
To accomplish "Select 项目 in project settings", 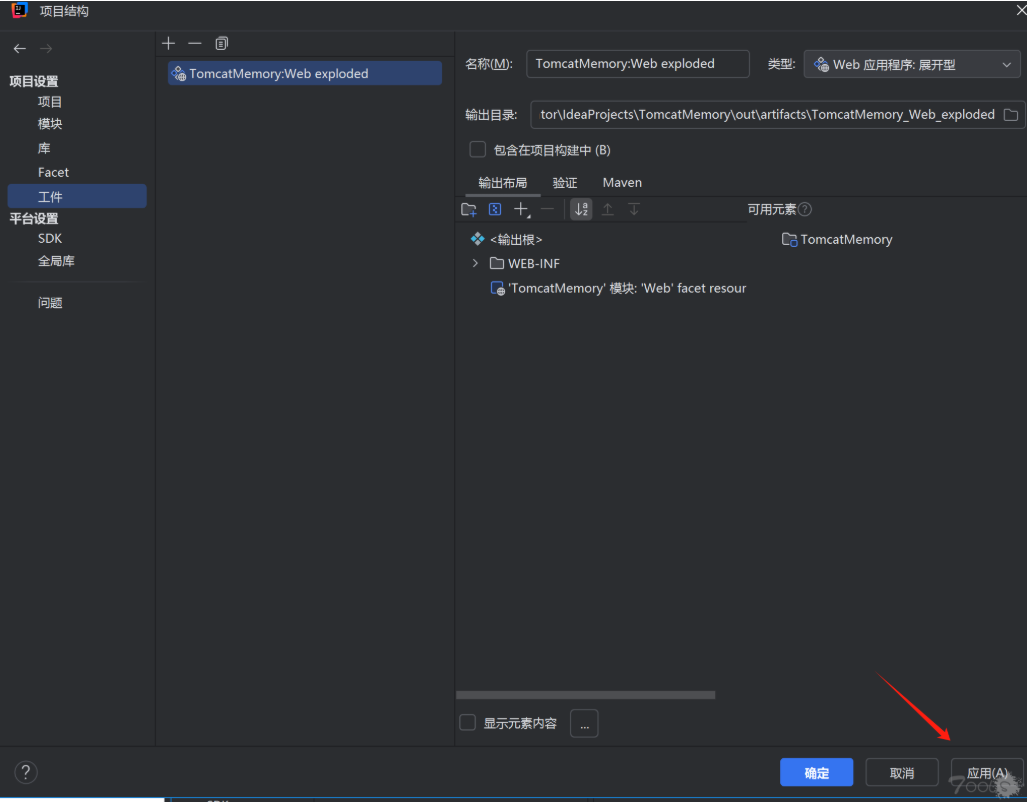I will (x=50, y=102).
